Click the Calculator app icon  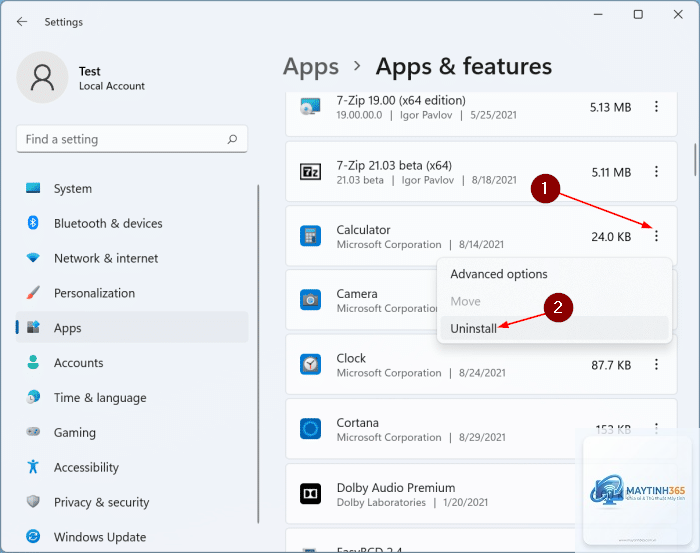point(310,236)
